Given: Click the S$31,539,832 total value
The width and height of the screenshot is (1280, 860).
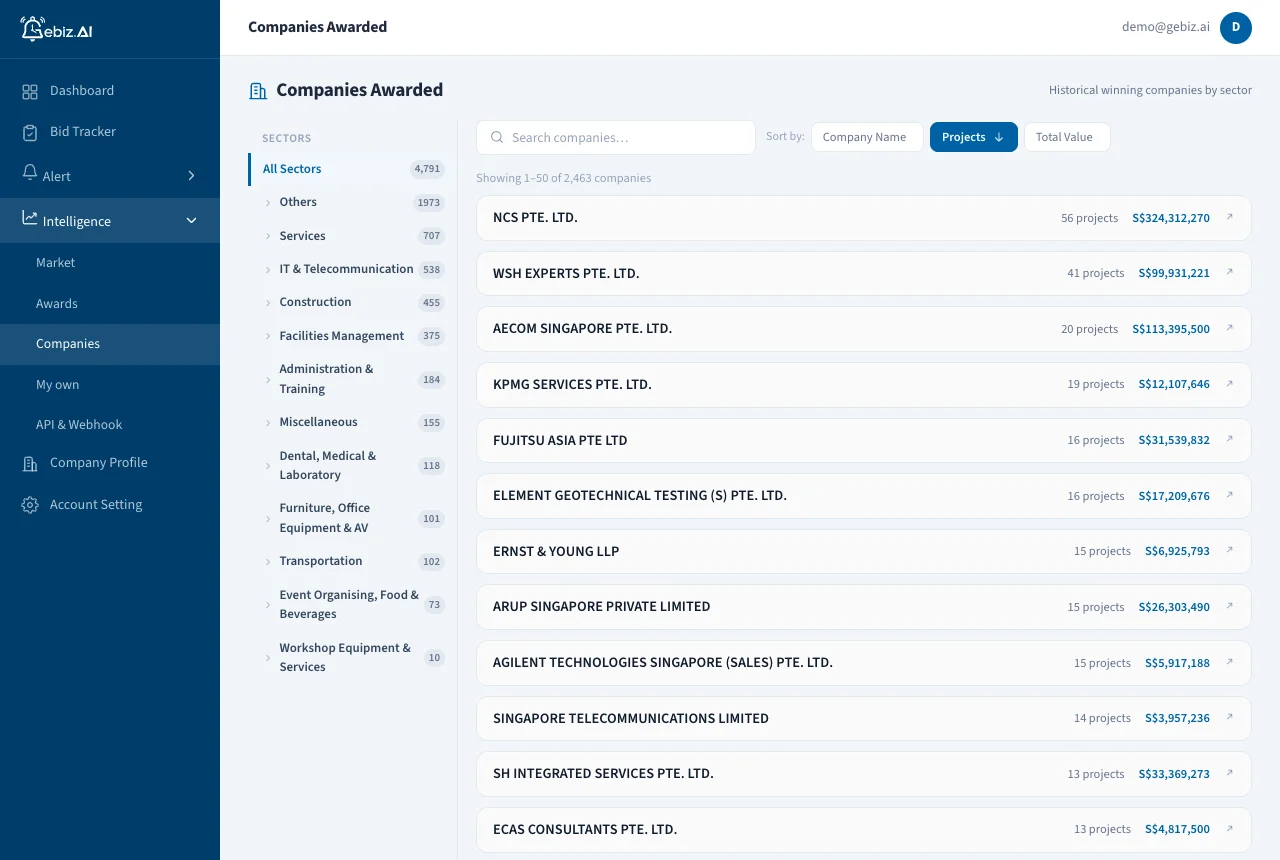Looking at the screenshot, I should [1174, 440].
